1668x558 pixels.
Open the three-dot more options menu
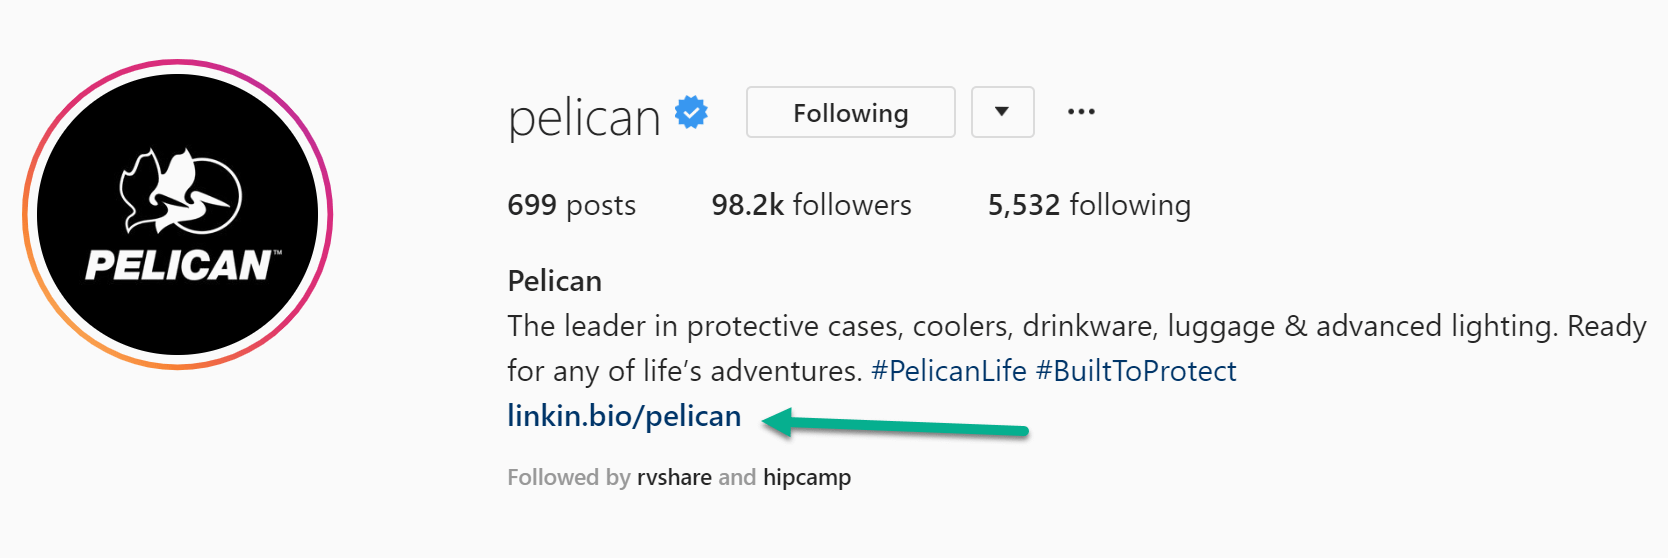coord(1081,112)
